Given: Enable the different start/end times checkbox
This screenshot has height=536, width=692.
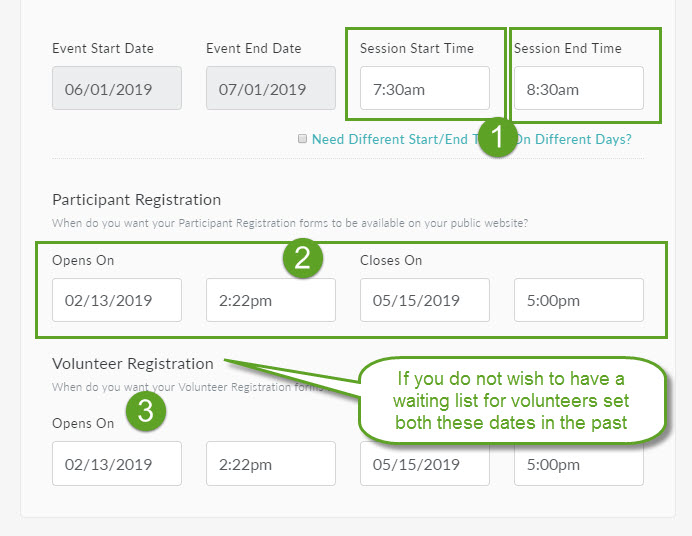Looking at the screenshot, I should (302, 139).
